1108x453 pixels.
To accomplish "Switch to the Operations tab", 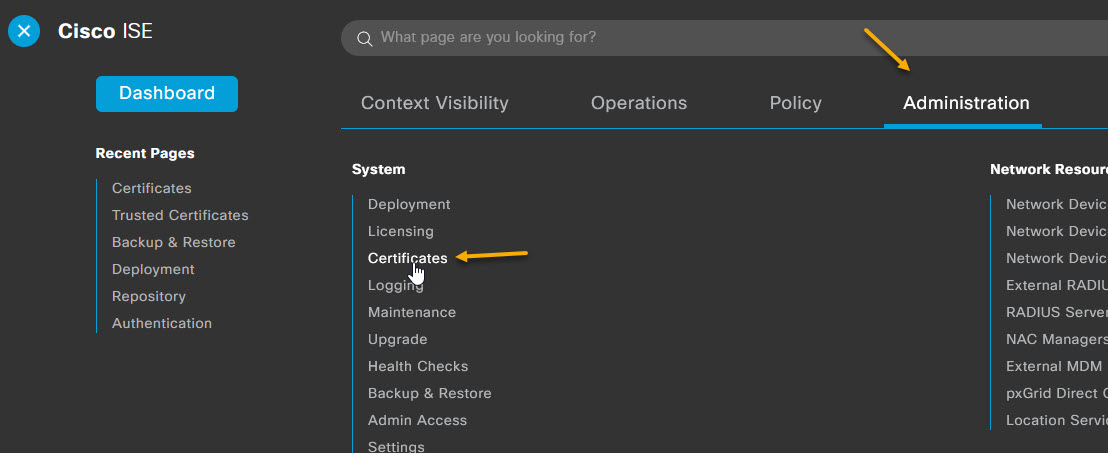I will point(639,103).
